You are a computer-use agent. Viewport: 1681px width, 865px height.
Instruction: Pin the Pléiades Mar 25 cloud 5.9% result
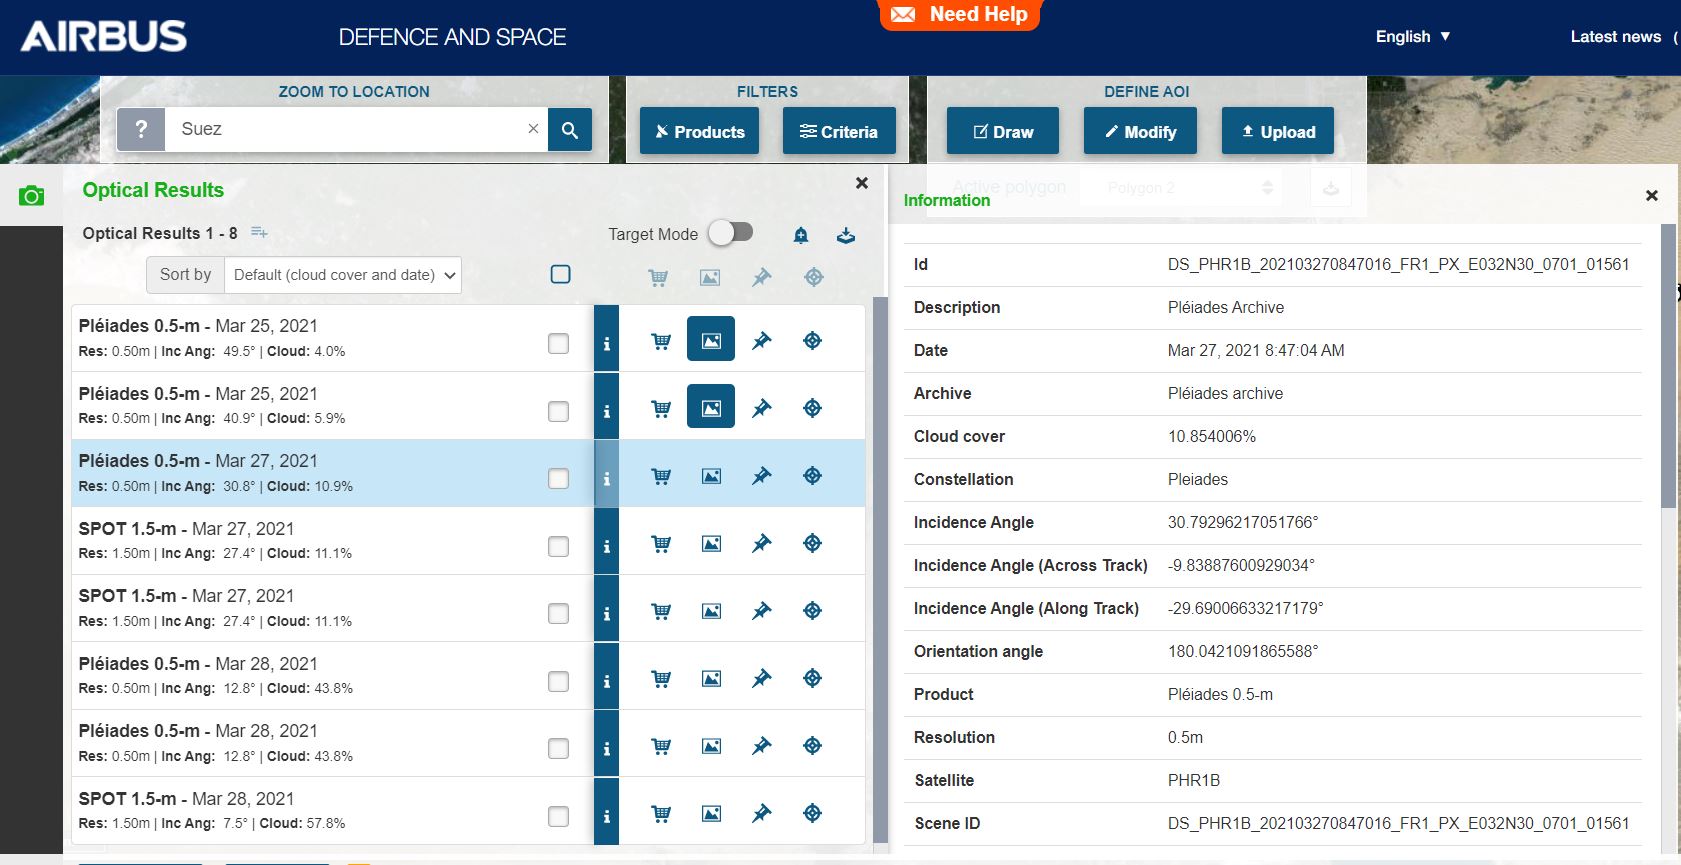click(x=762, y=408)
